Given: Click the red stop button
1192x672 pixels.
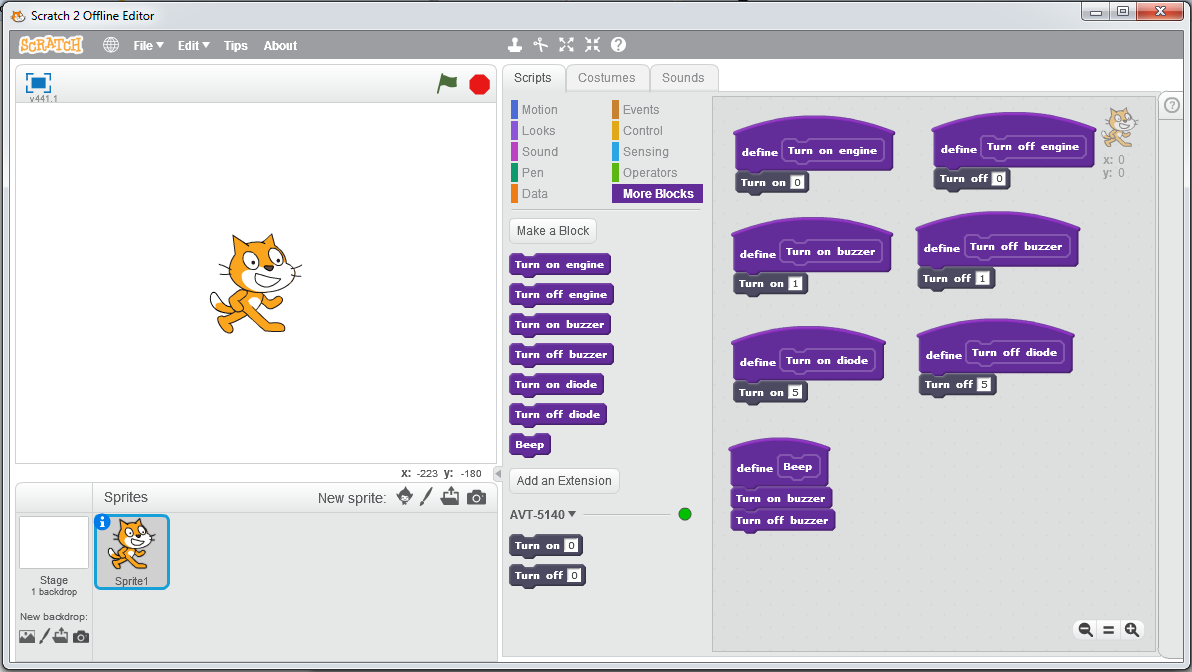Looking at the screenshot, I should (480, 84).
